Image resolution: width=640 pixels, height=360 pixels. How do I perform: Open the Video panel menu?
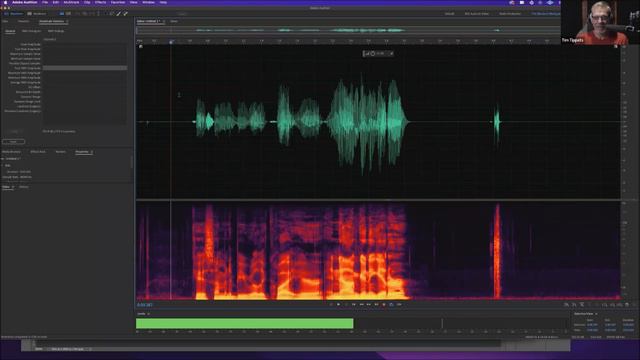click(x=13, y=187)
